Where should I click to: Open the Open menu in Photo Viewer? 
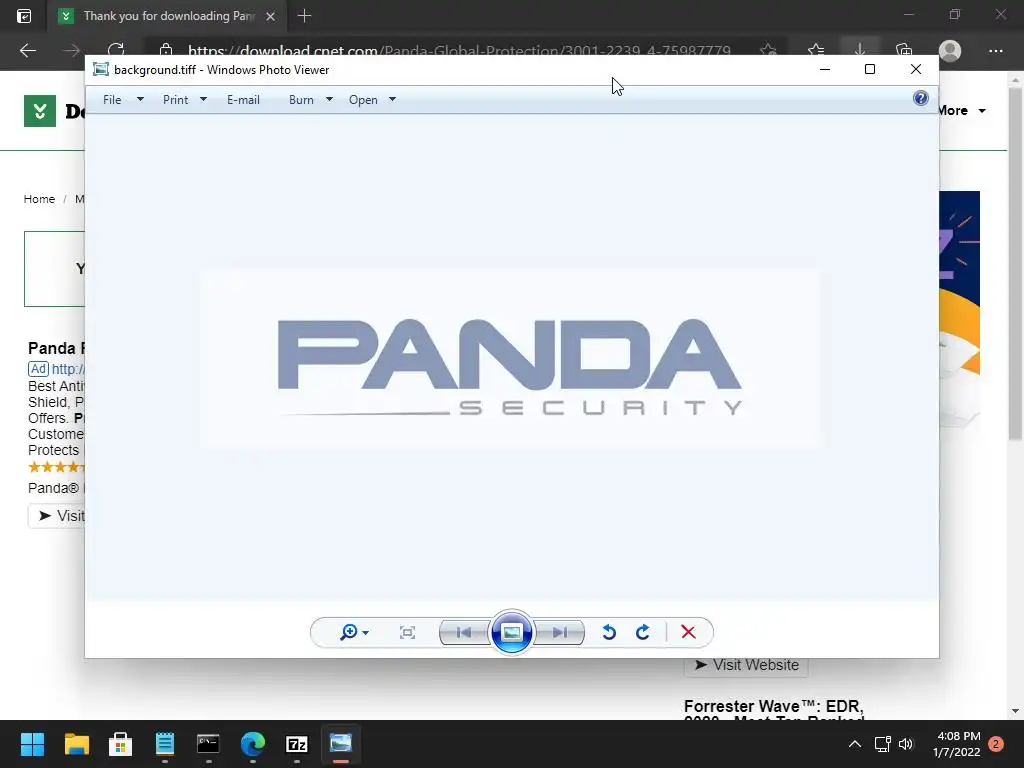tap(363, 100)
